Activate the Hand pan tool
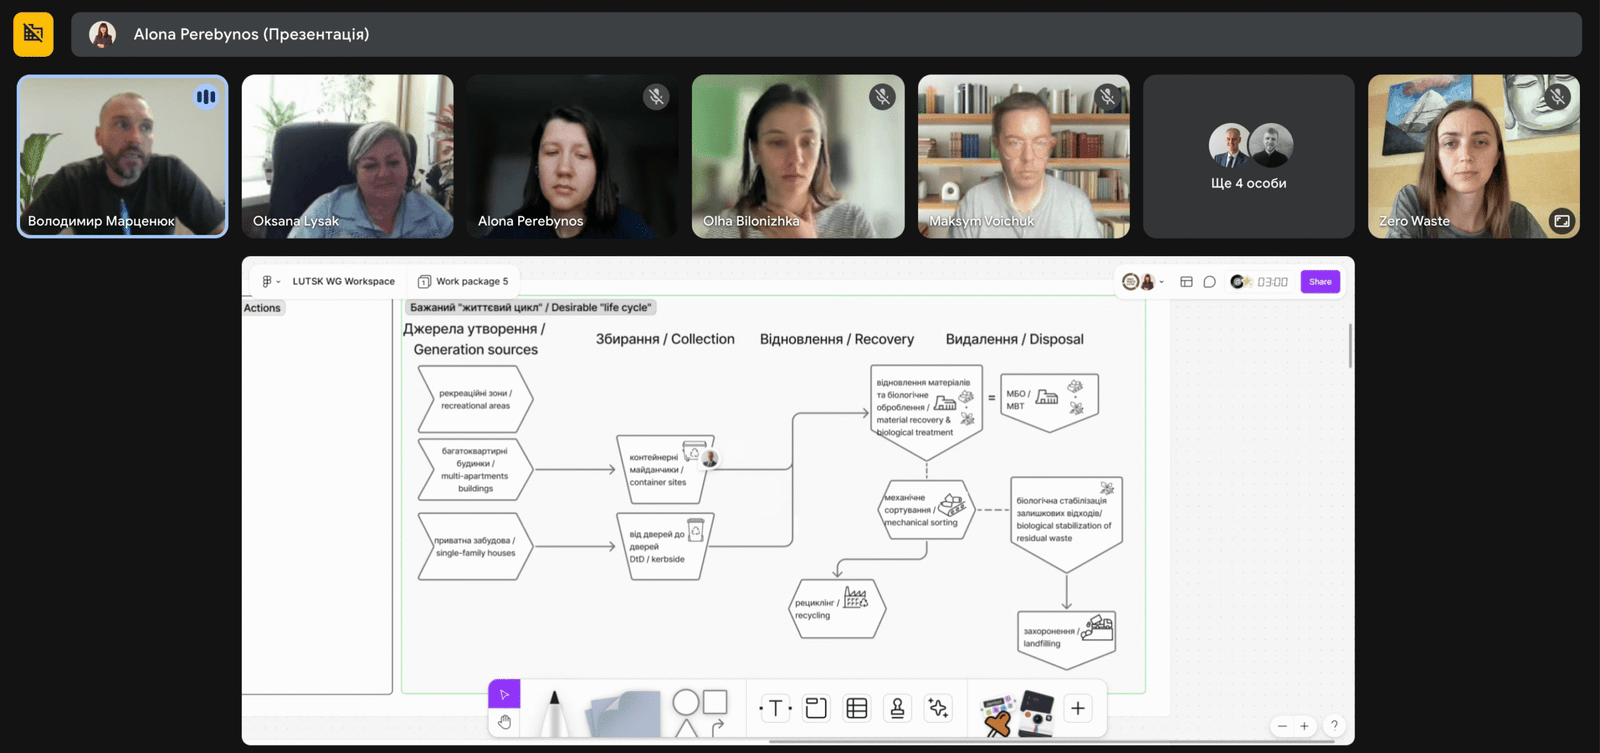 tap(504, 722)
